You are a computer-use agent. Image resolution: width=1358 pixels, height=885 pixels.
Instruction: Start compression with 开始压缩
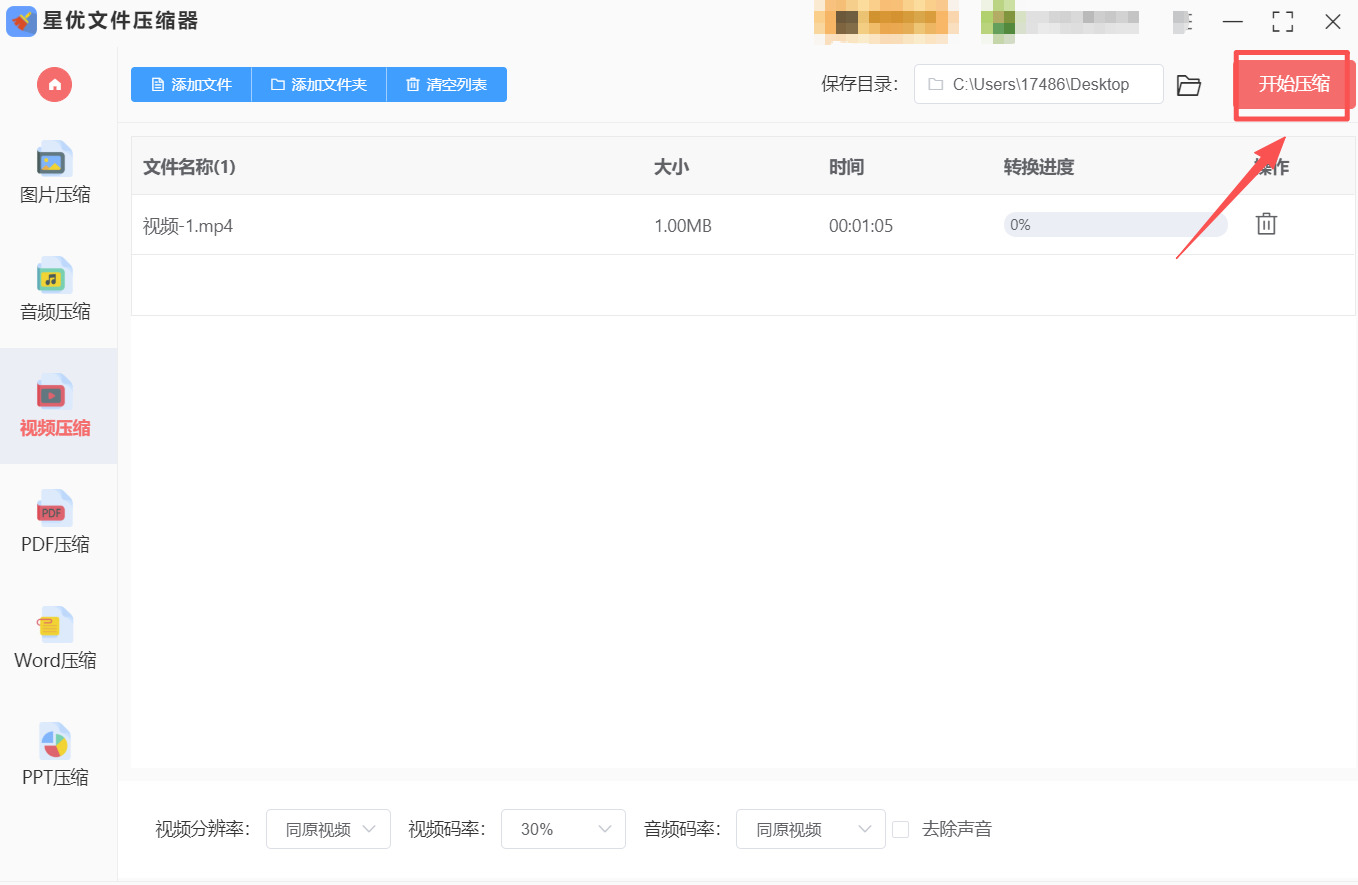(1292, 84)
